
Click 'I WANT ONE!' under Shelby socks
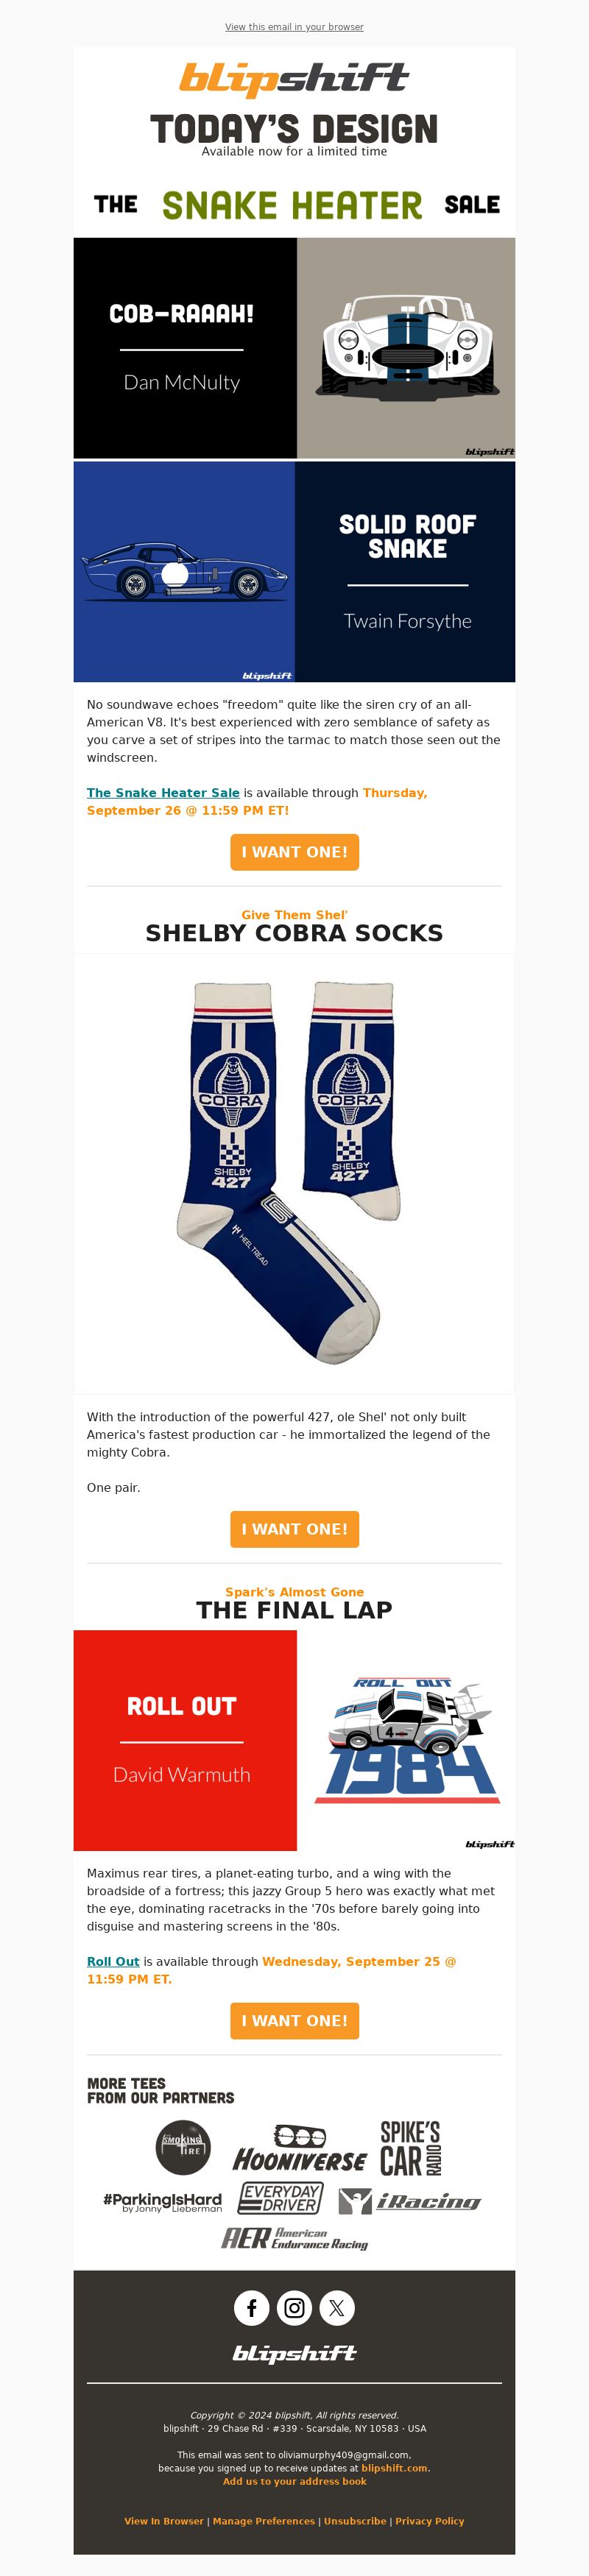(x=294, y=1529)
